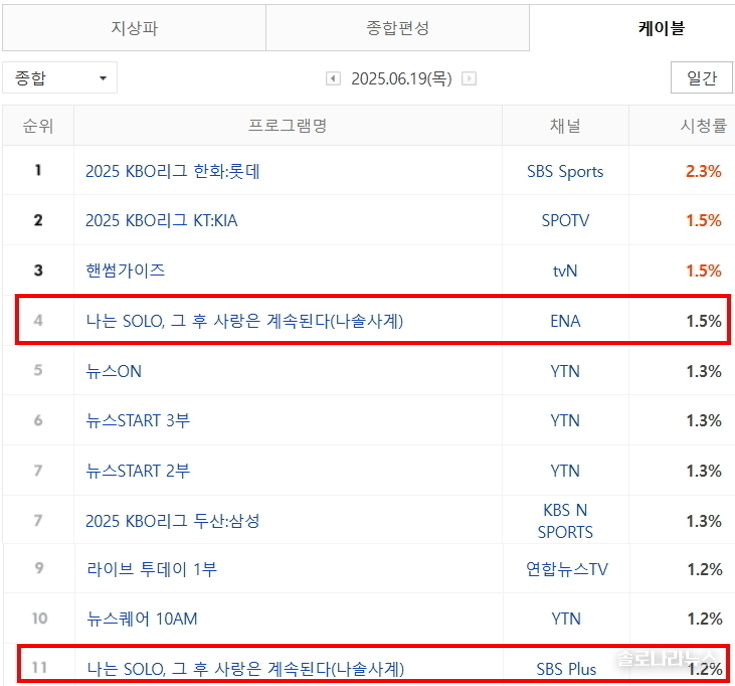
Task: Click rank number 2
Action: [38, 220]
